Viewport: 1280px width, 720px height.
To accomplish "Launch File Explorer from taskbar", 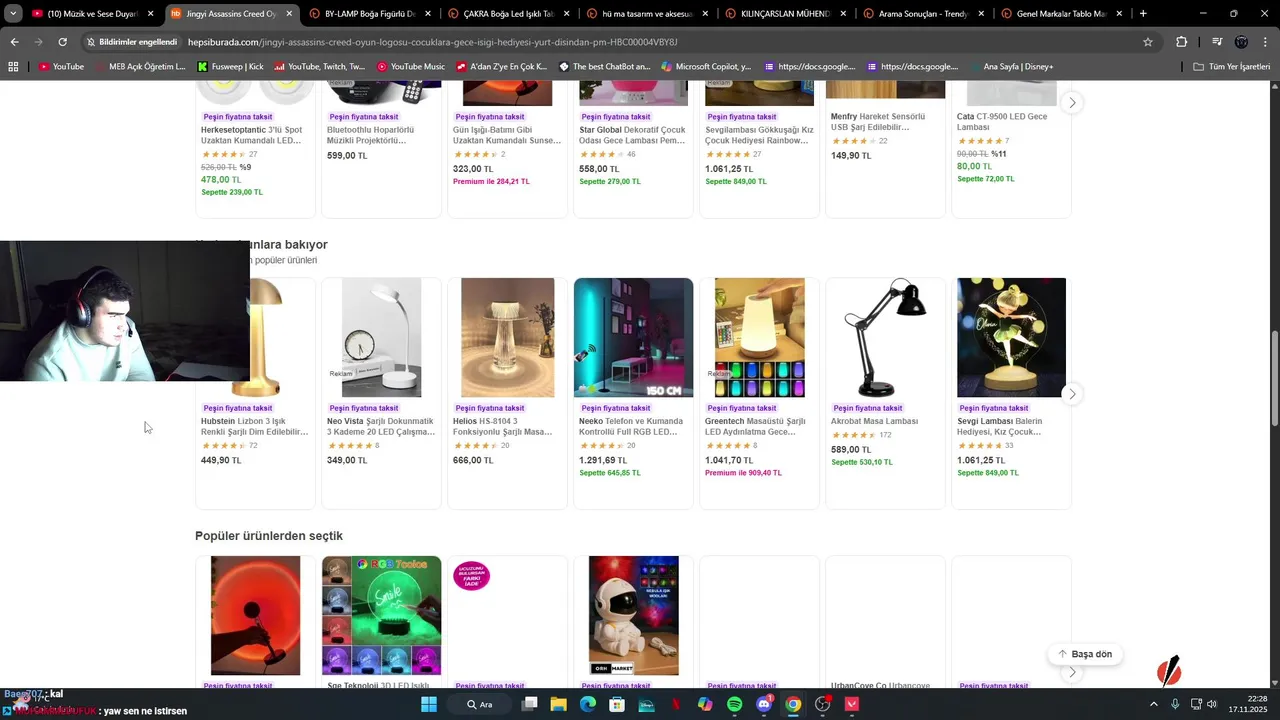I will 559,704.
